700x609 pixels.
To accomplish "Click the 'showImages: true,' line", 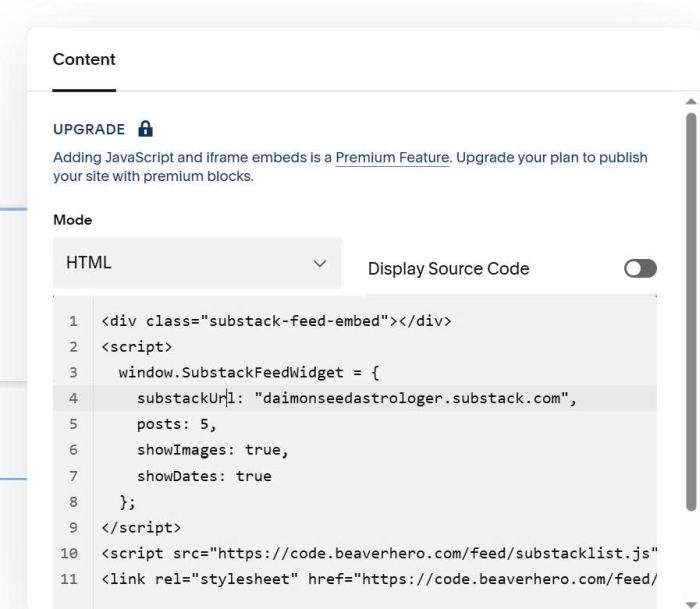I will tap(212, 450).
